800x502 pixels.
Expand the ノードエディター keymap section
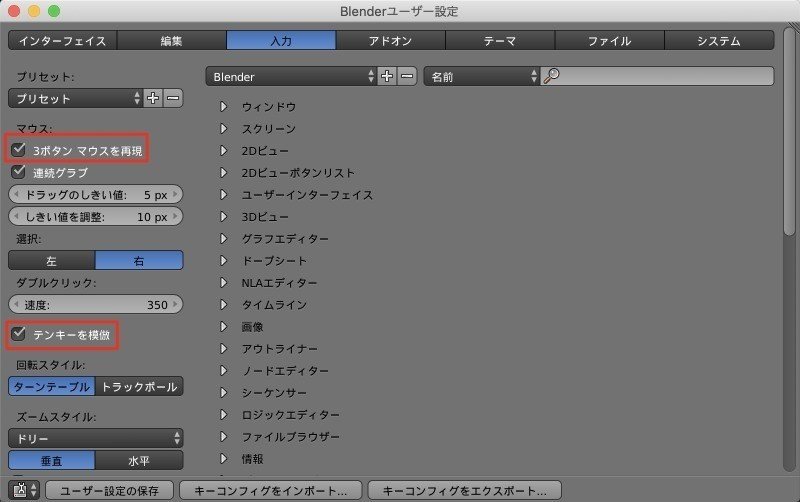tap(223, 370)
